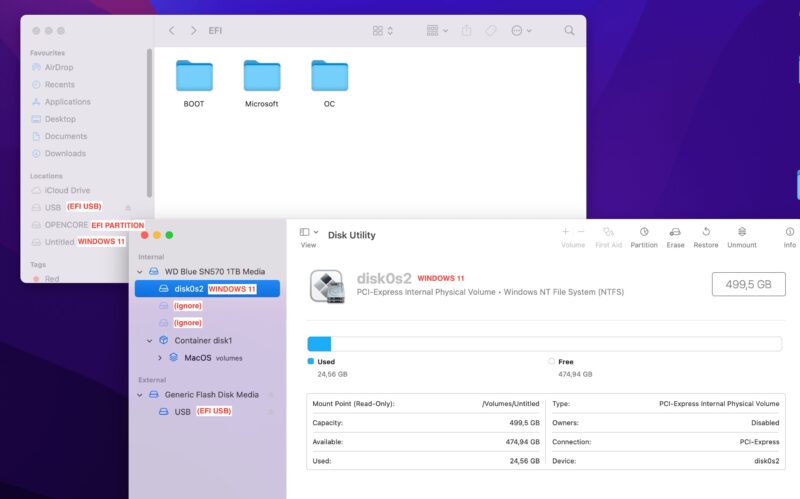Open Finder search magnifier

click(569, 31)
